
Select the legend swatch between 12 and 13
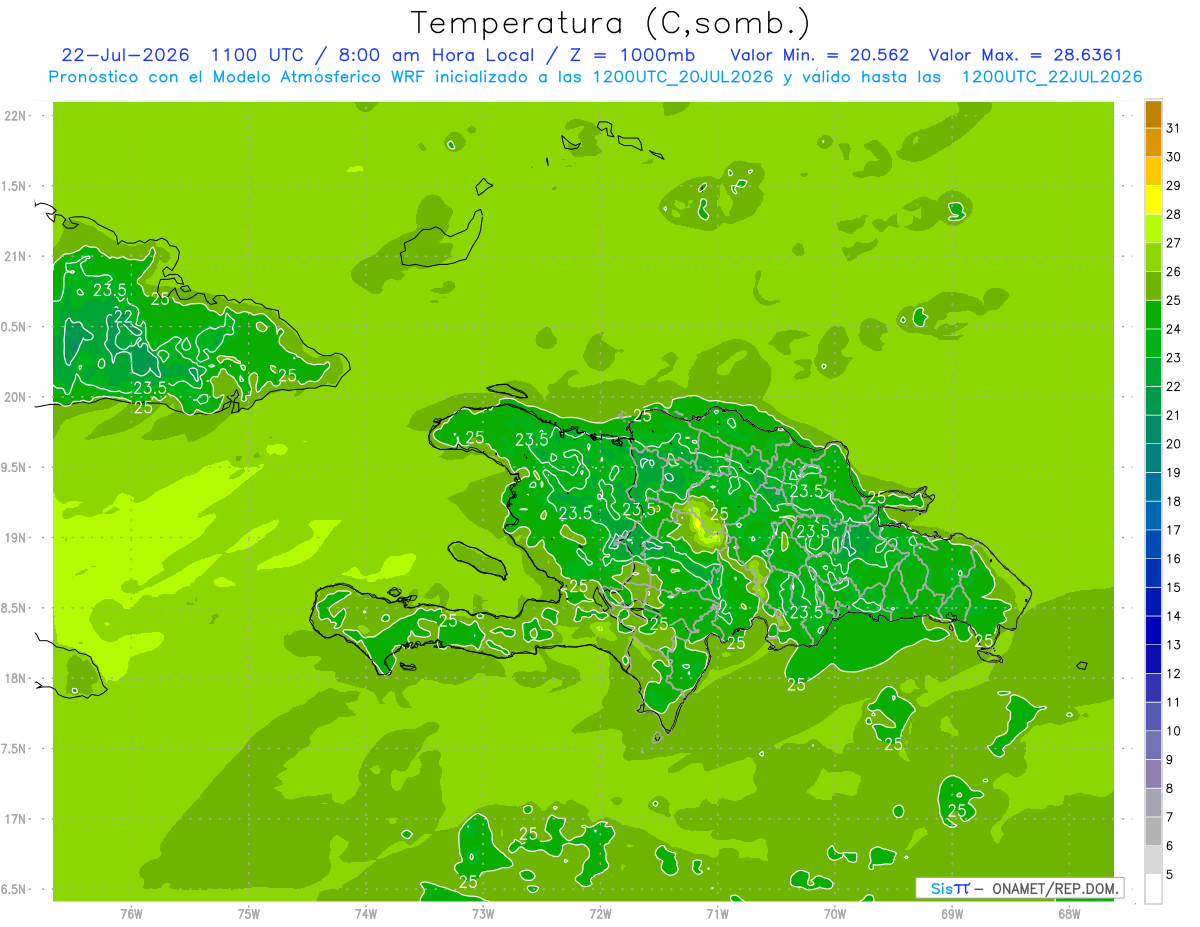pos(1153,659)
